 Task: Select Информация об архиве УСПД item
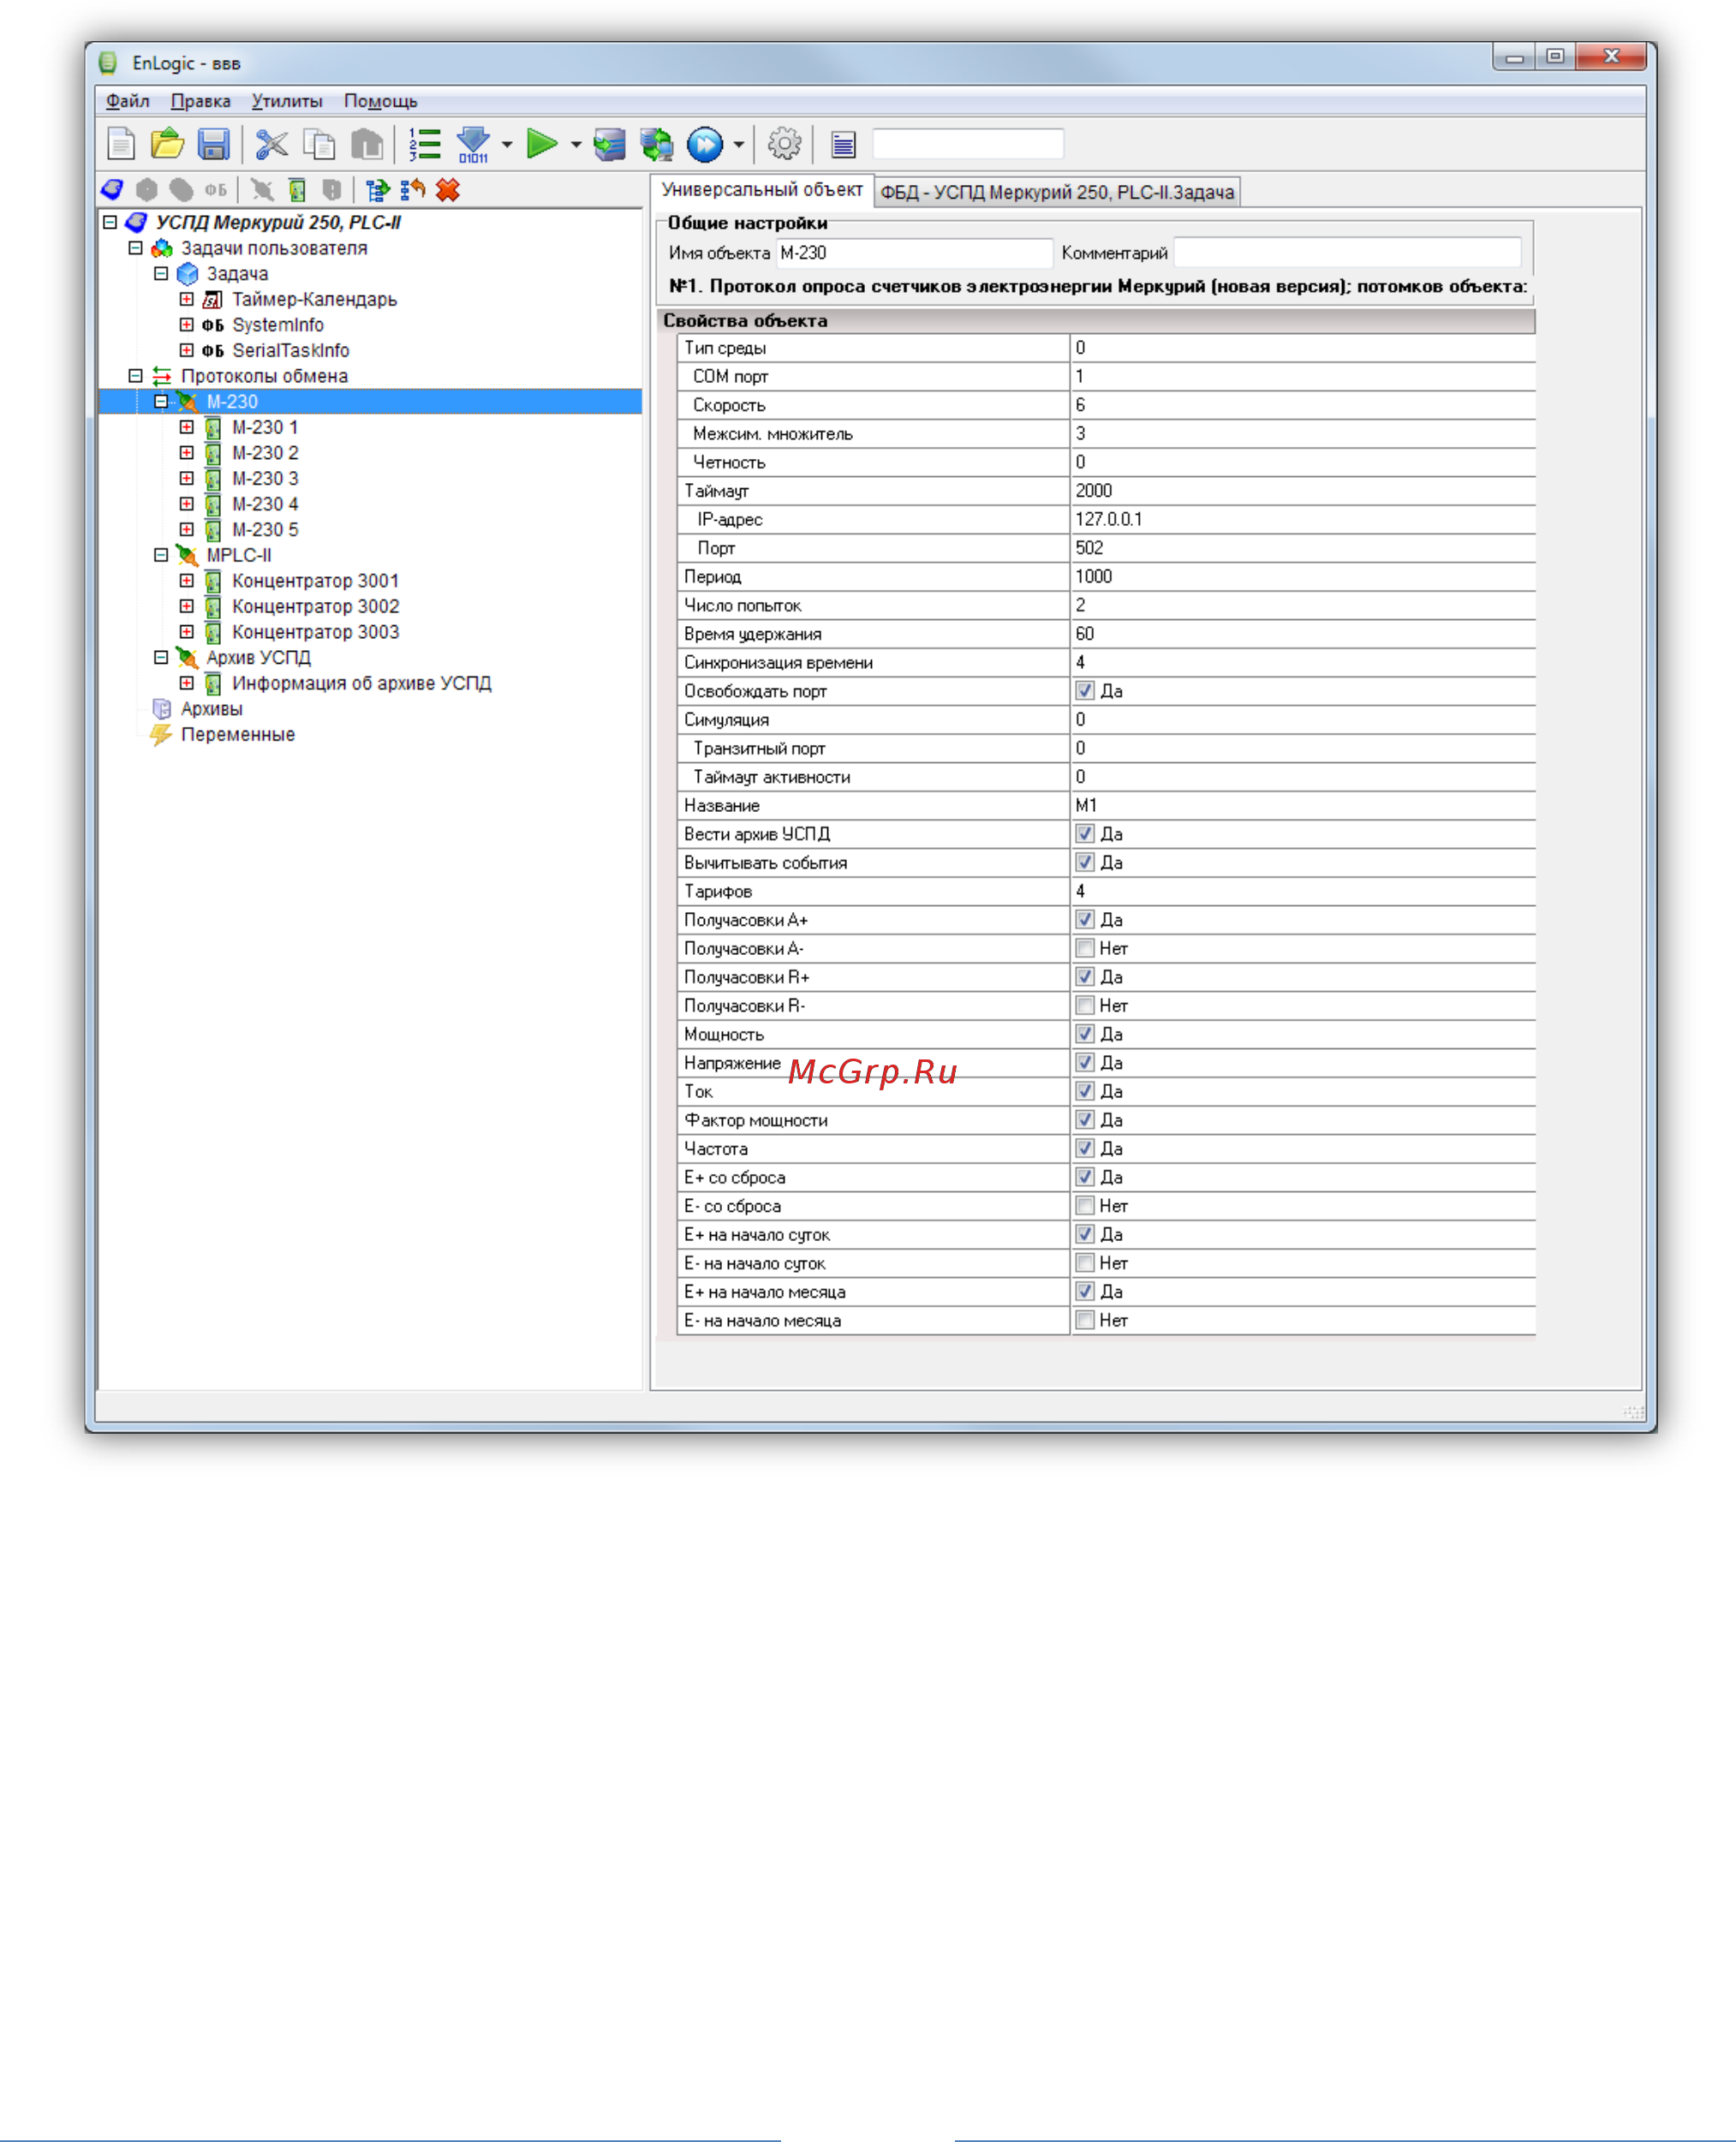pyautogui.click(x=361, y=683)
